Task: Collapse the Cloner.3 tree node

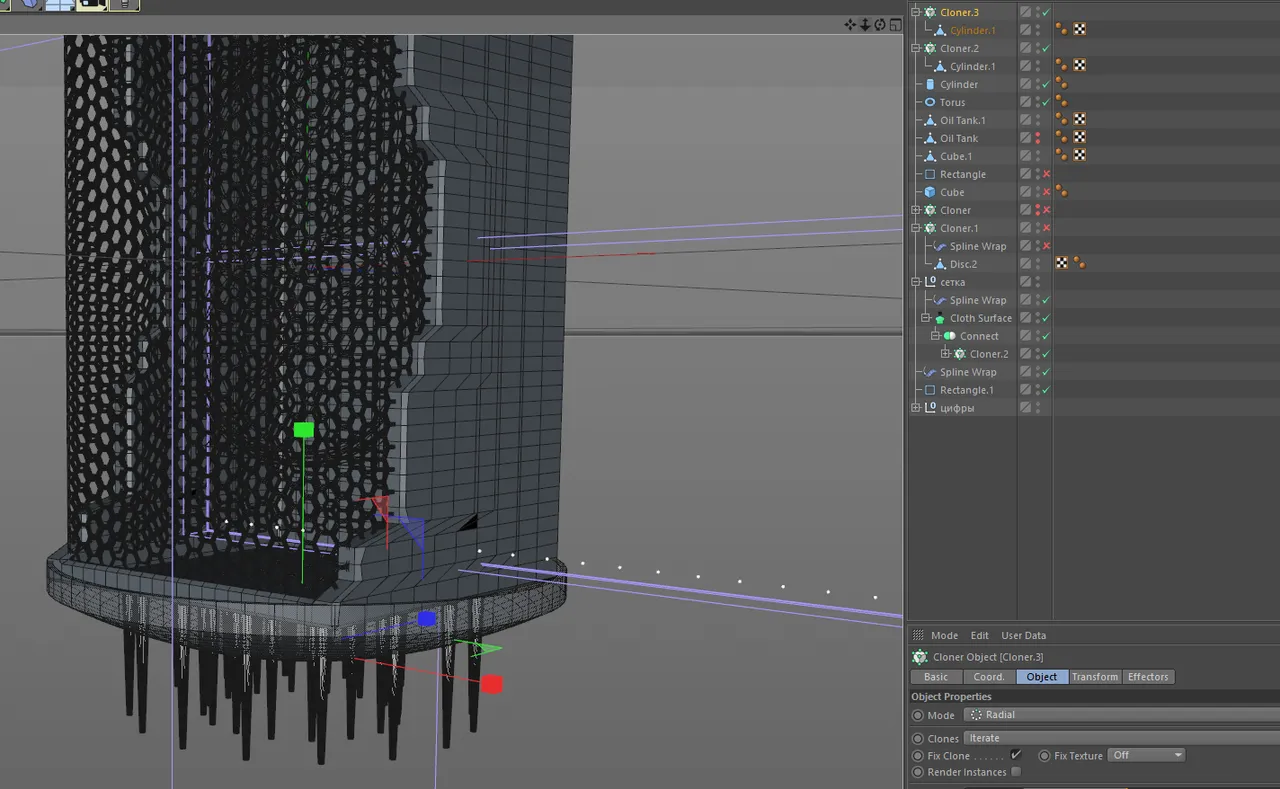Action: (916, 12)
